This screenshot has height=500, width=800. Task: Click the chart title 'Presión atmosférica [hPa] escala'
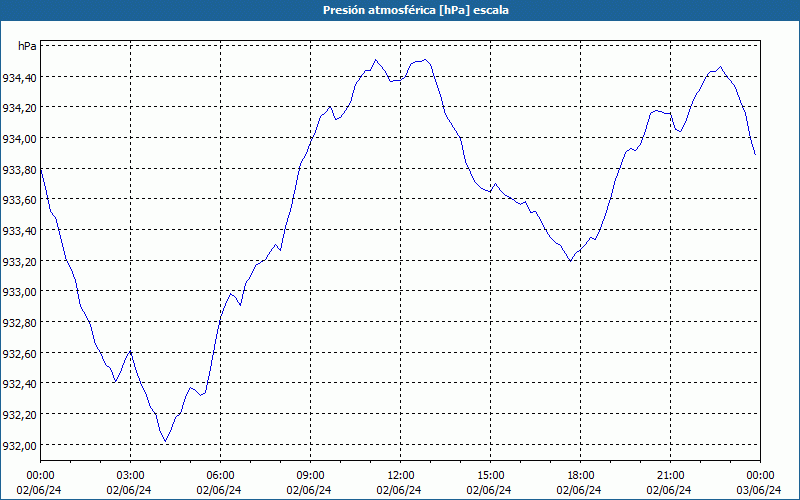click(415, 10)
